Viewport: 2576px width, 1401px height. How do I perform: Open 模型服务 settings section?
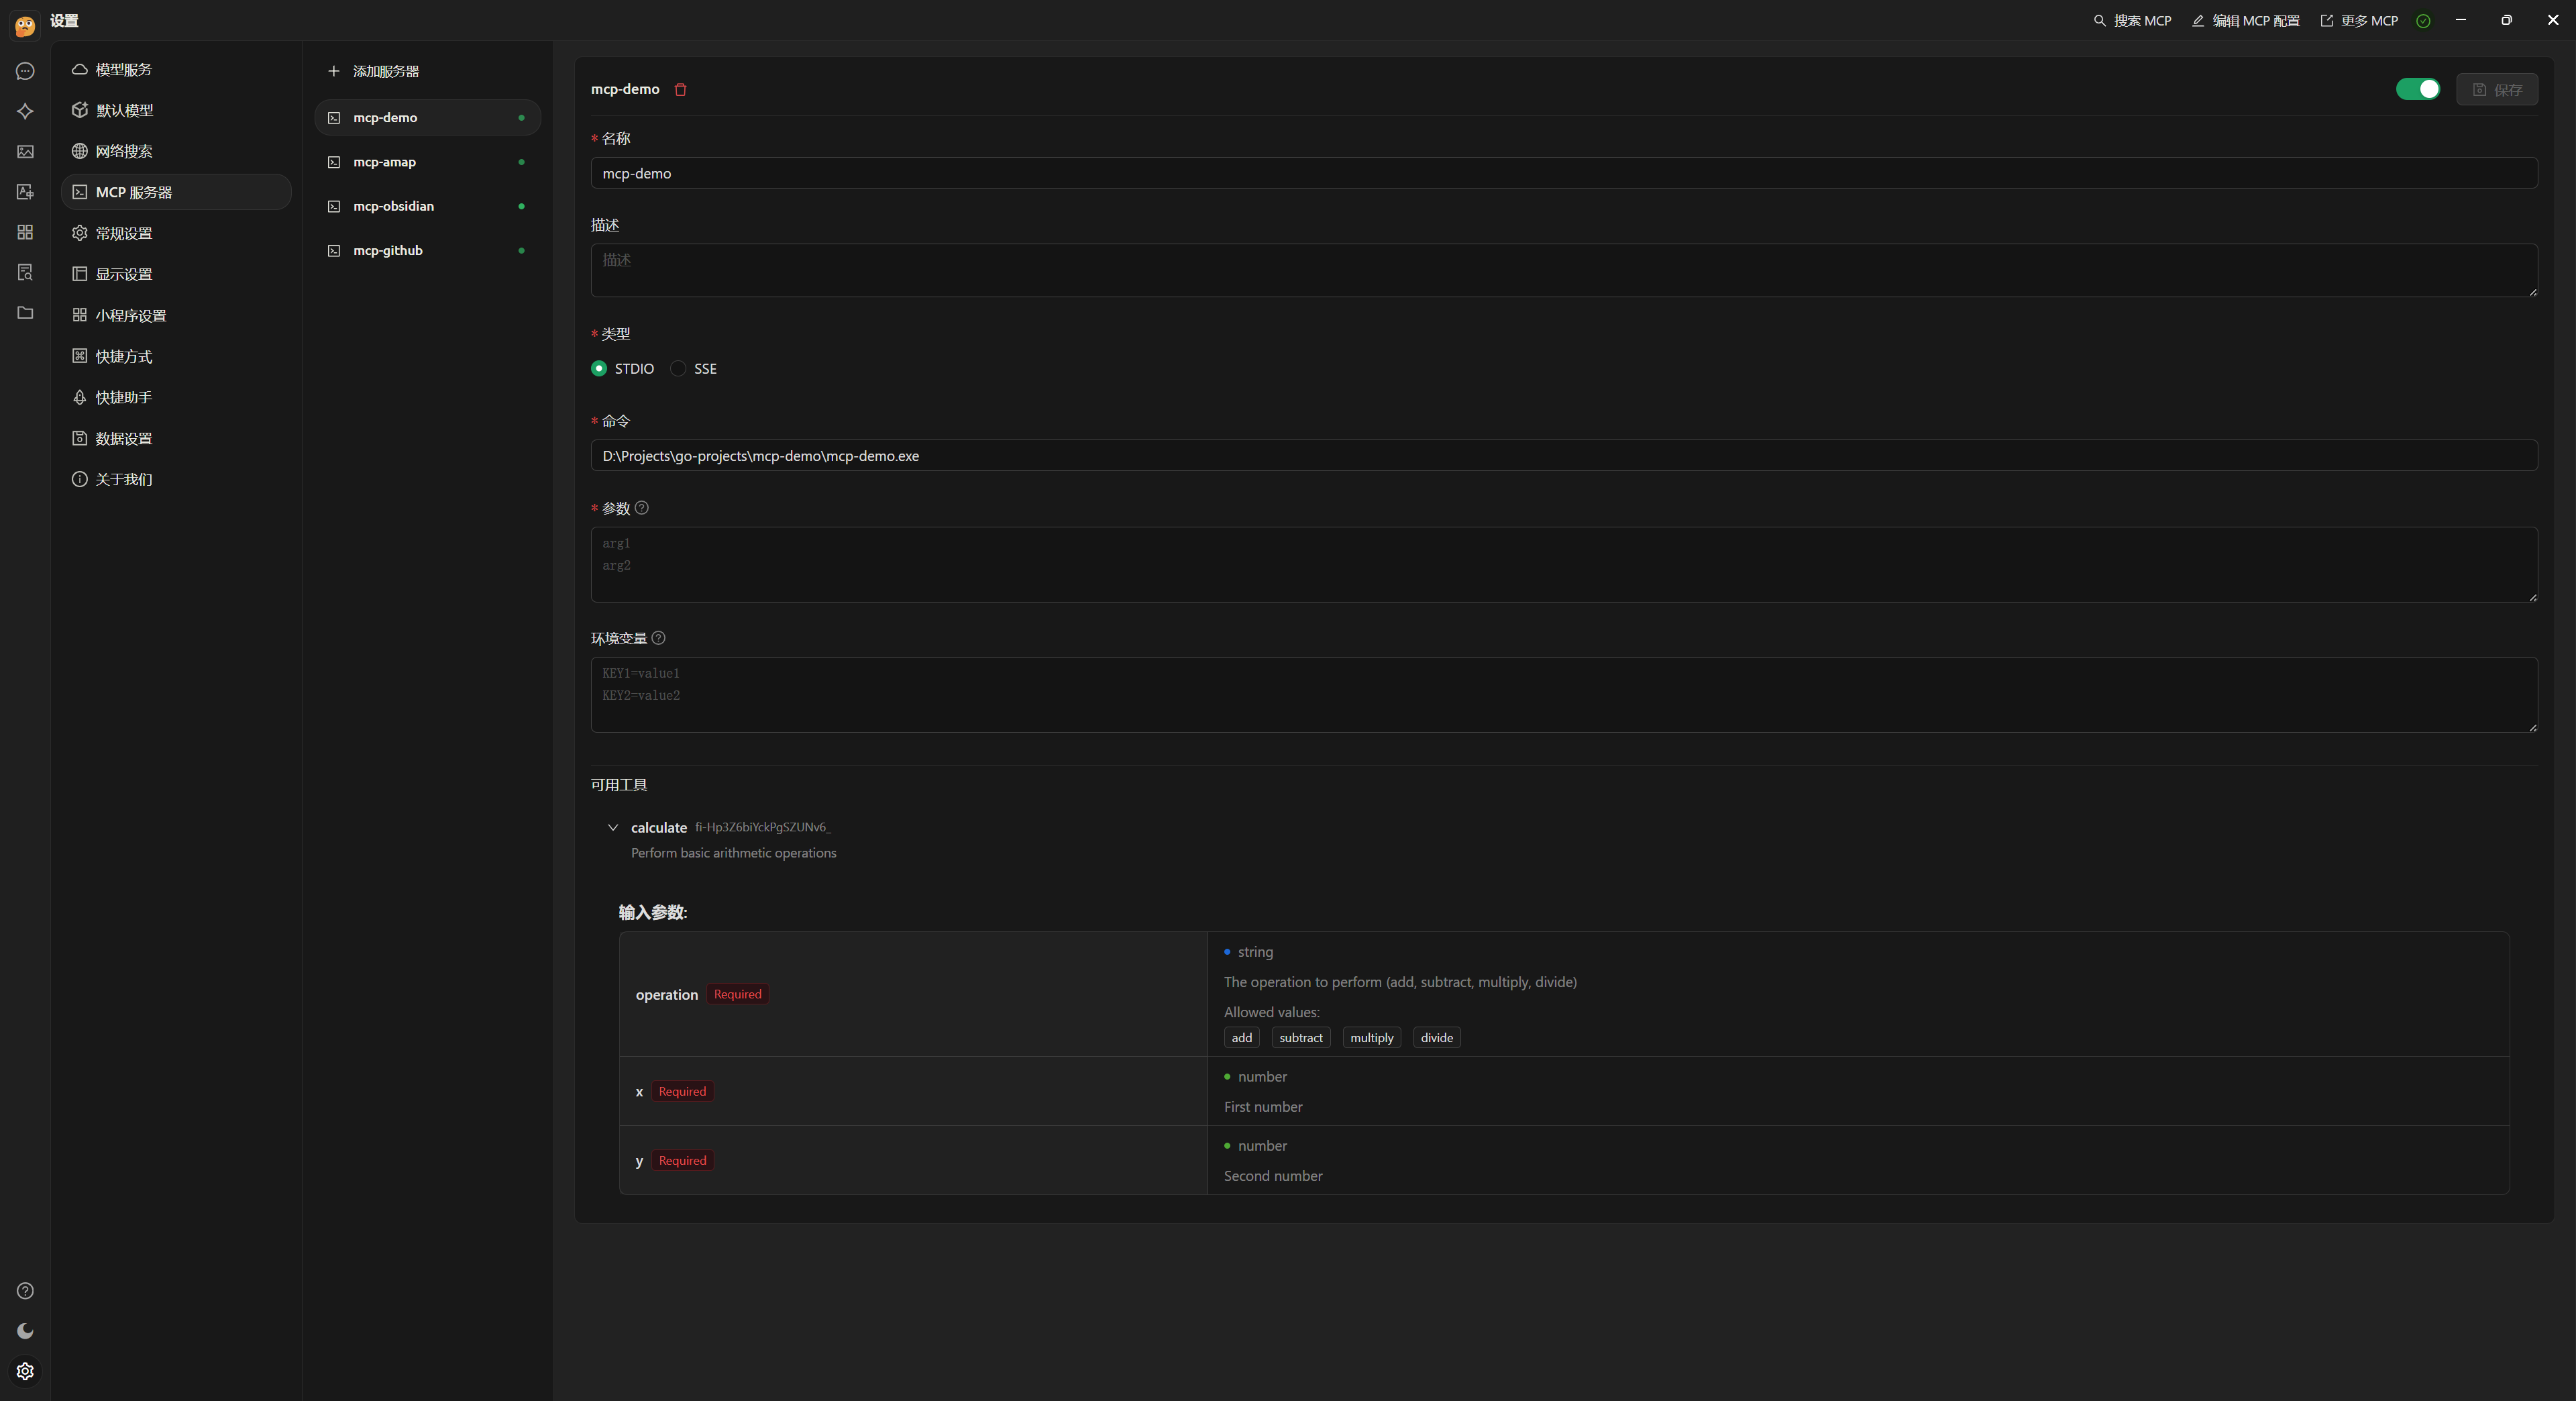[x=123, y=69]
